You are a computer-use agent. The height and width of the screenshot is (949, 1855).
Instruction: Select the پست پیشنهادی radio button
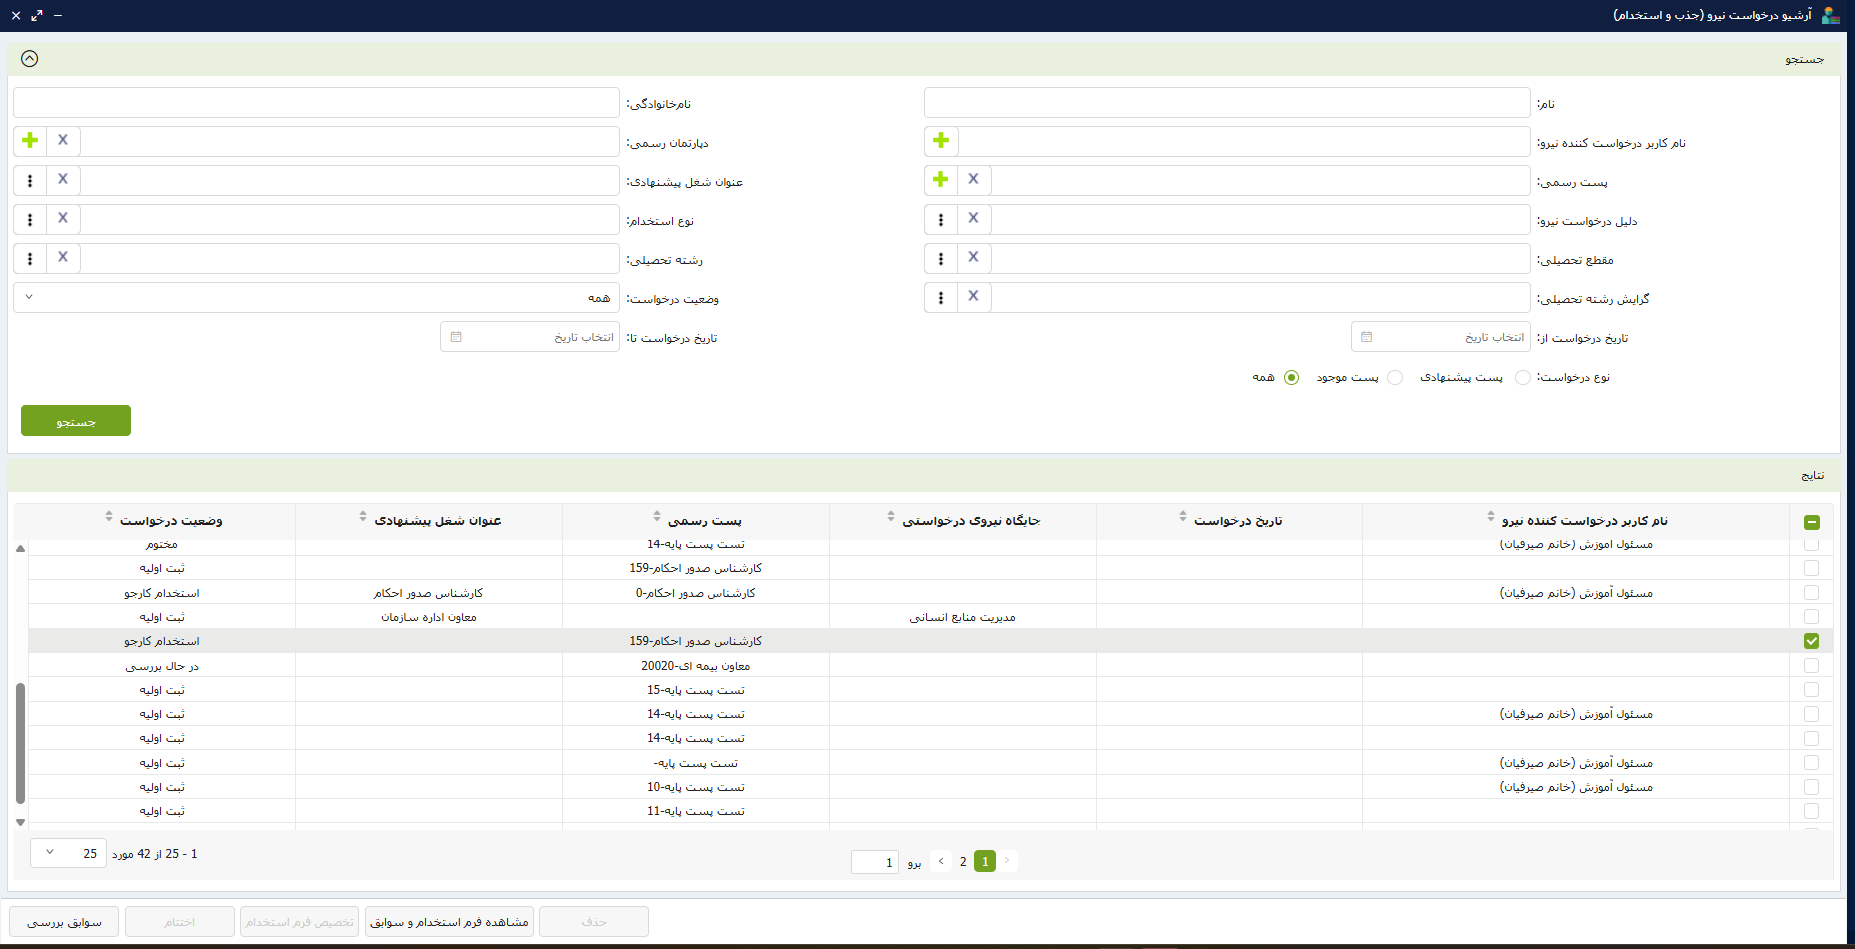[x=1523, y=377]
